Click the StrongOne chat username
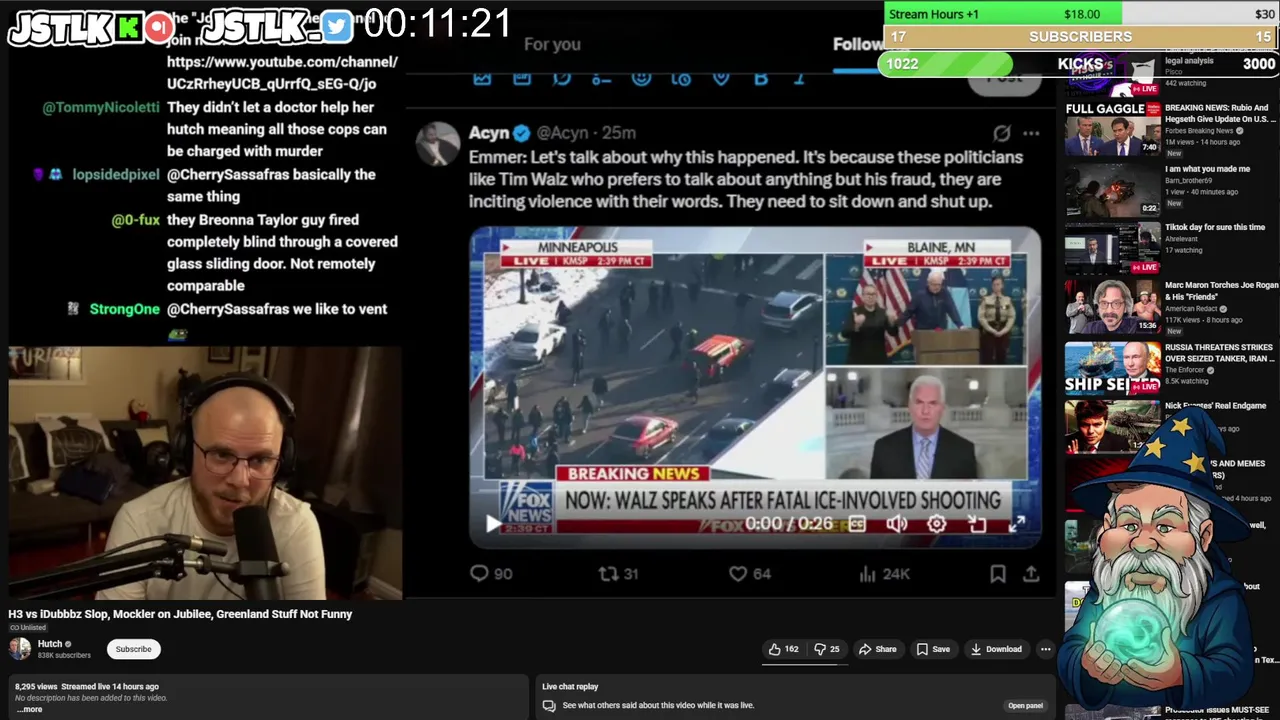The height and width of the screenshot is (720, 1280). [x=125, y=309]
